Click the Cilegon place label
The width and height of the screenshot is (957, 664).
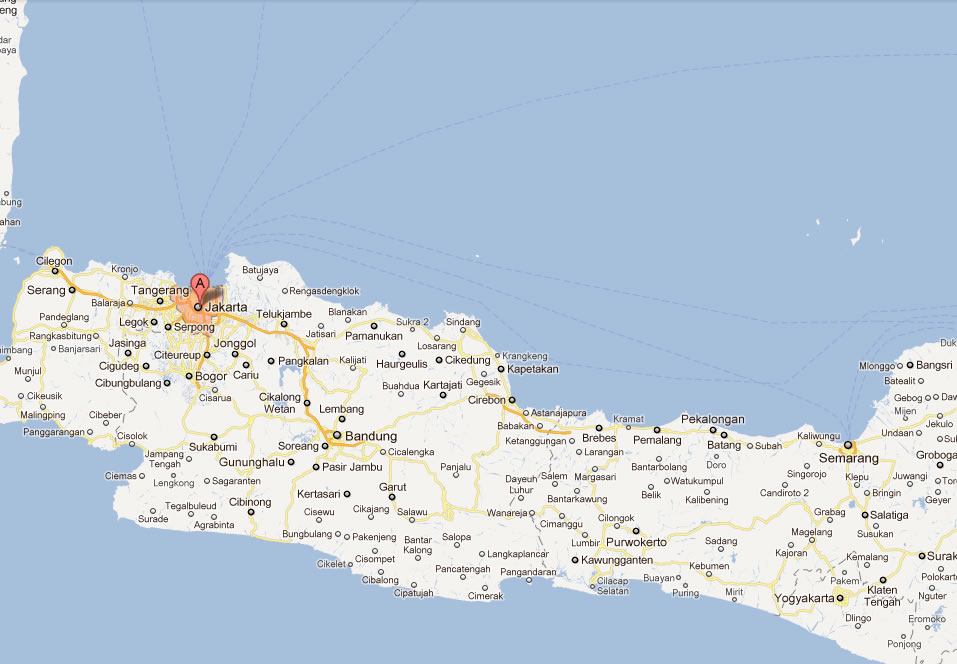point(54,261)
